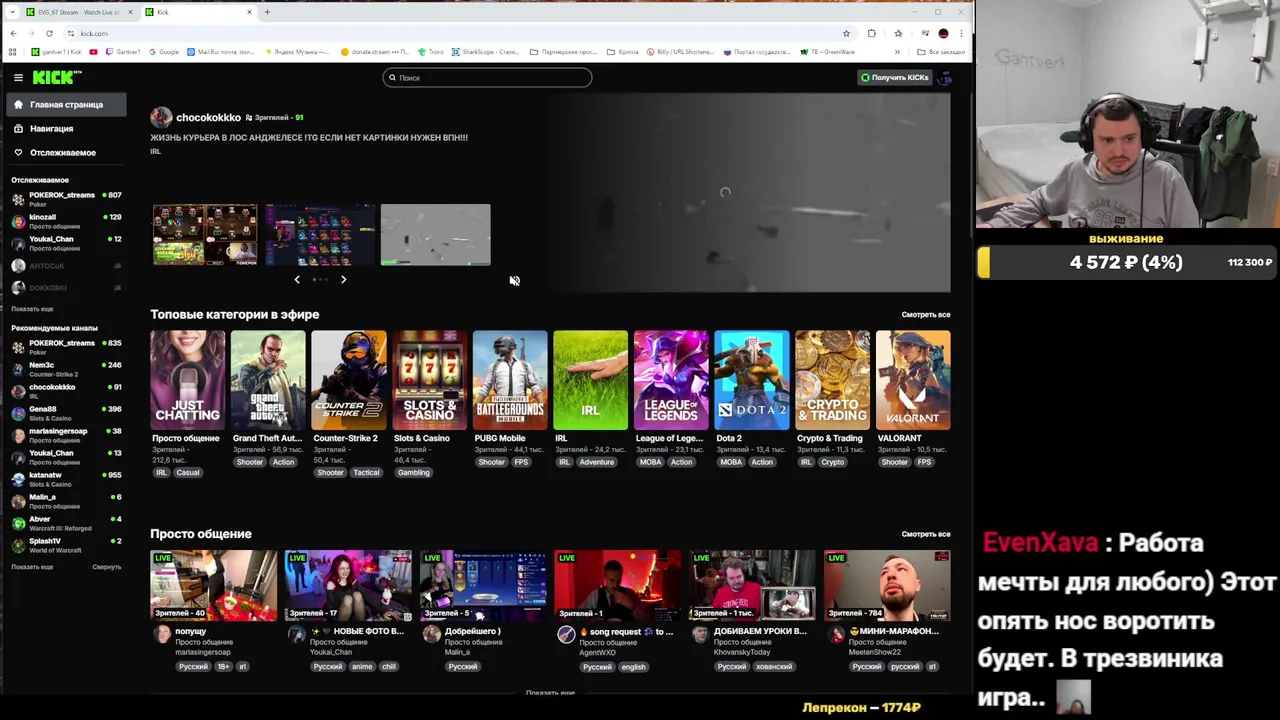Go to Главная страница in sidebar
Image resolution: width=1280 pixels, height=720 pixels.
click(65, 104)
